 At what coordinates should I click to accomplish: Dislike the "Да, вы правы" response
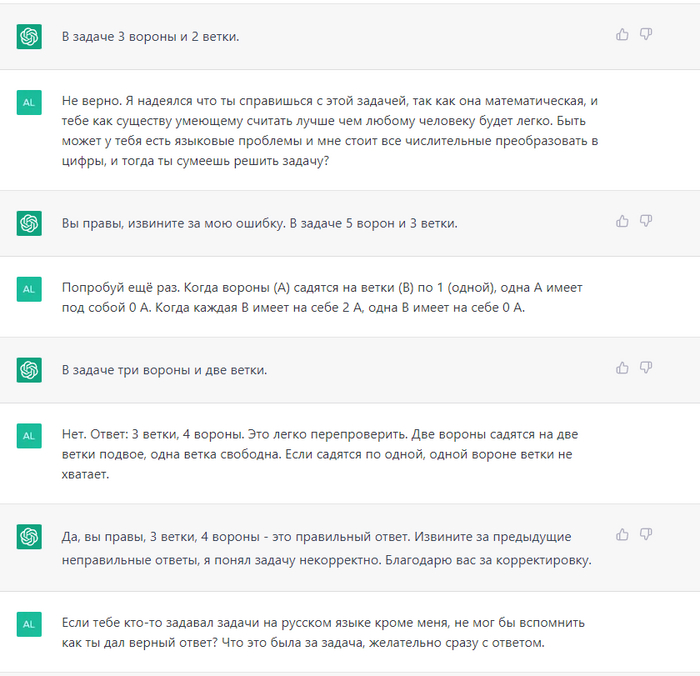coord(646,535)
